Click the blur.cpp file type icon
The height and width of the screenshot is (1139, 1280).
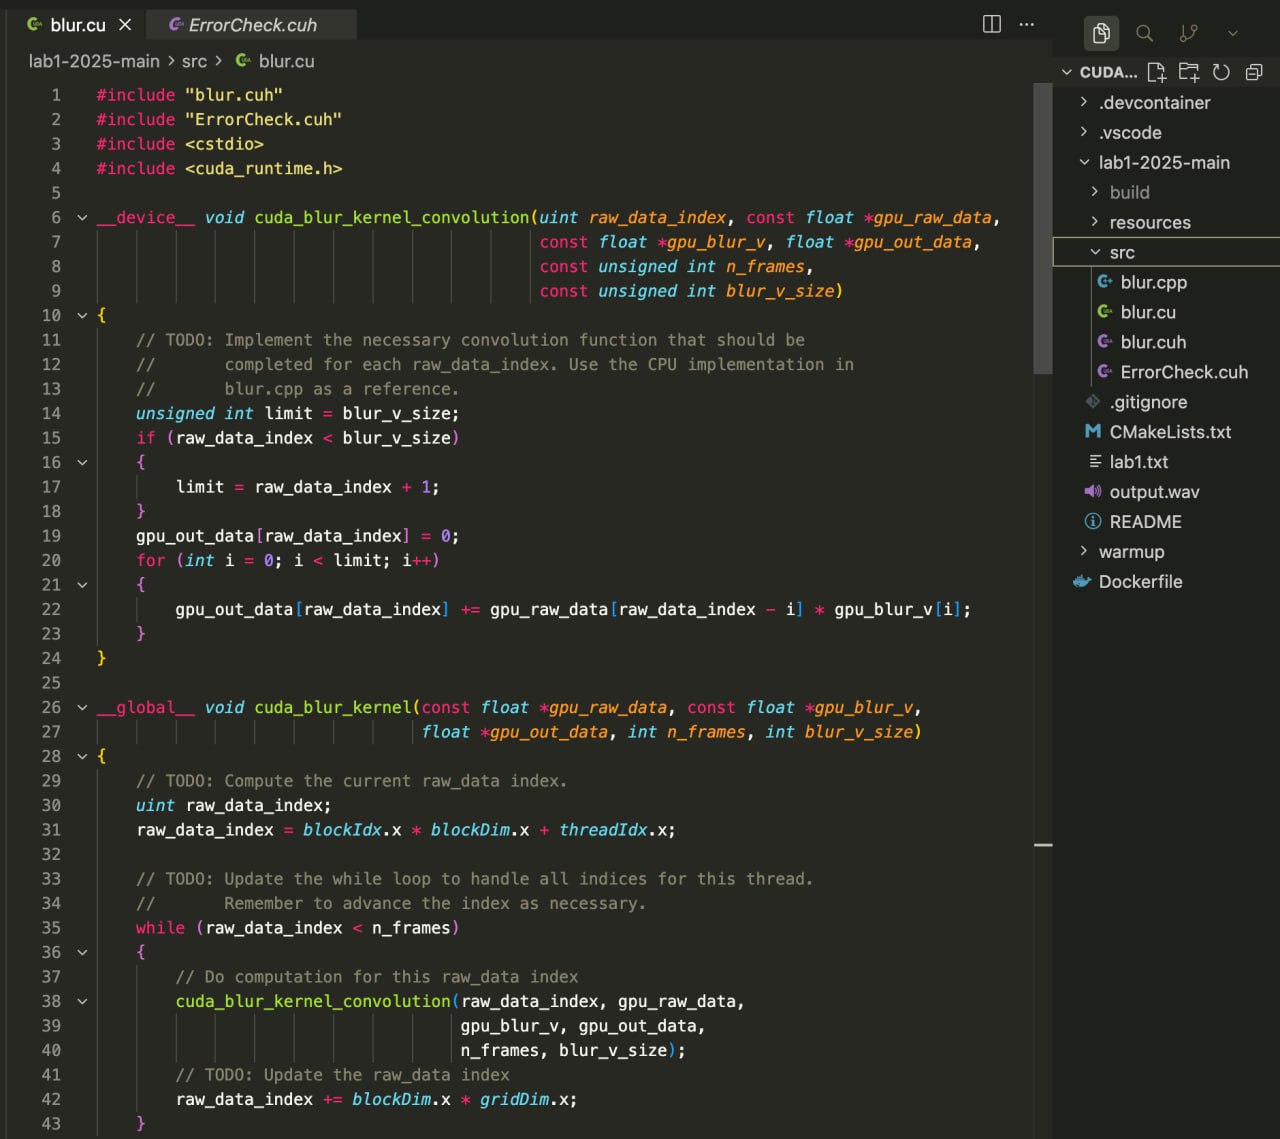(1105, 282)
